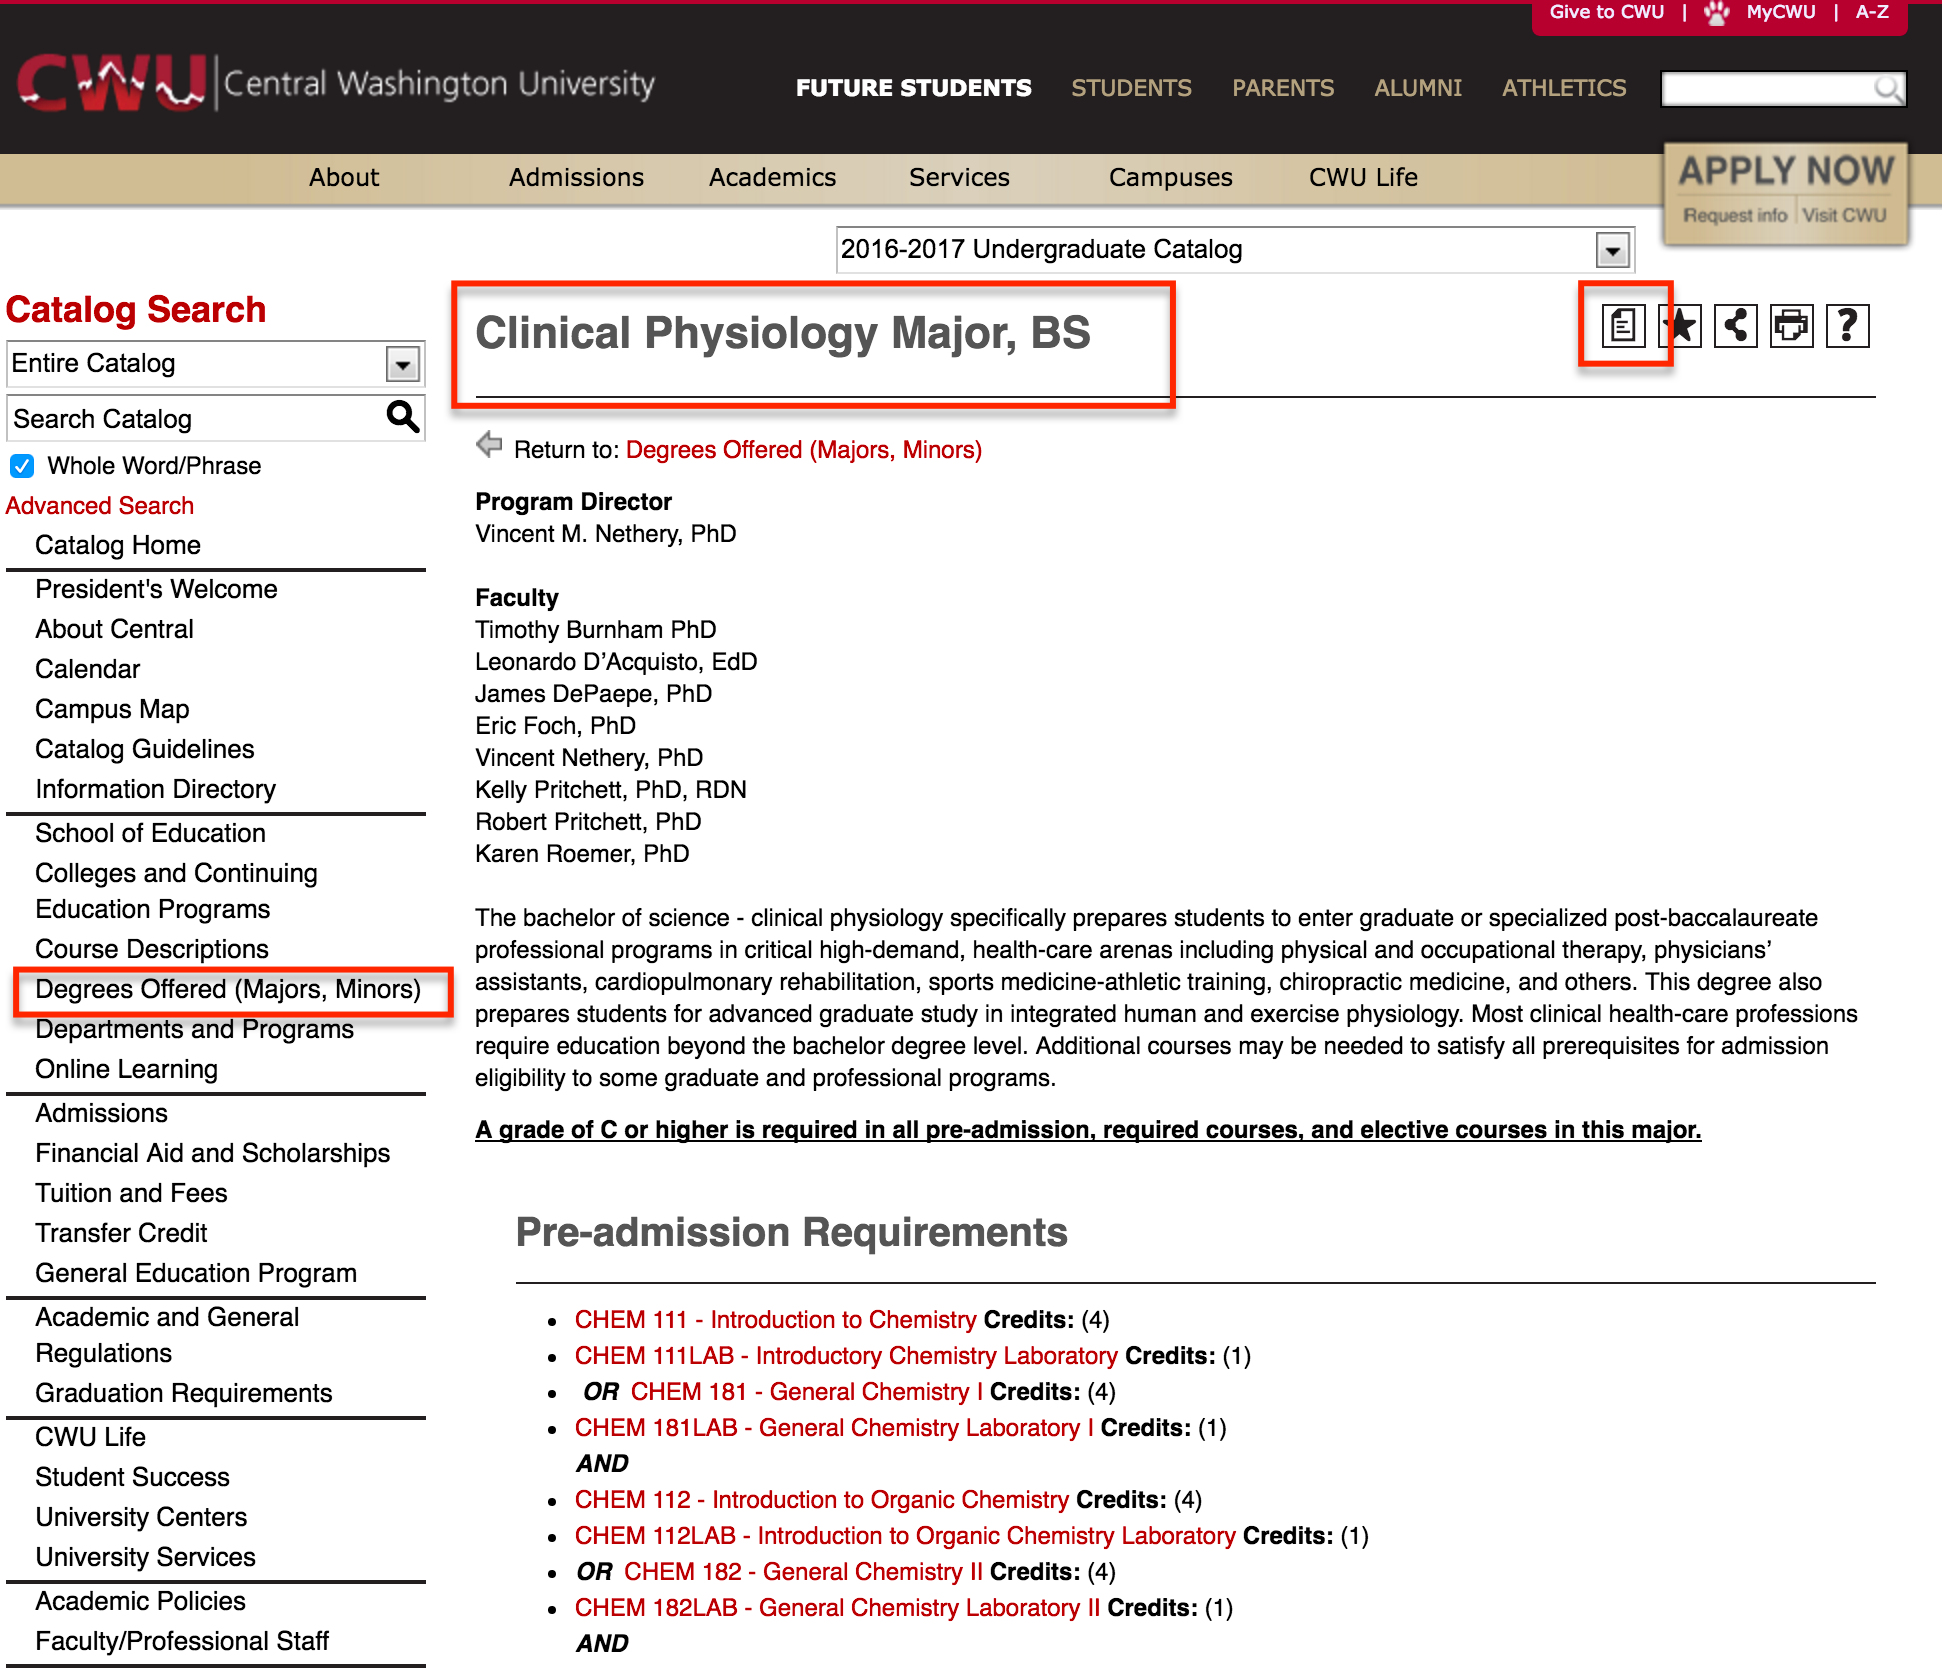Open Catalog Home in the sidebar
The width and height of the screenshot is (1942, 1668).
pos(118,545)
